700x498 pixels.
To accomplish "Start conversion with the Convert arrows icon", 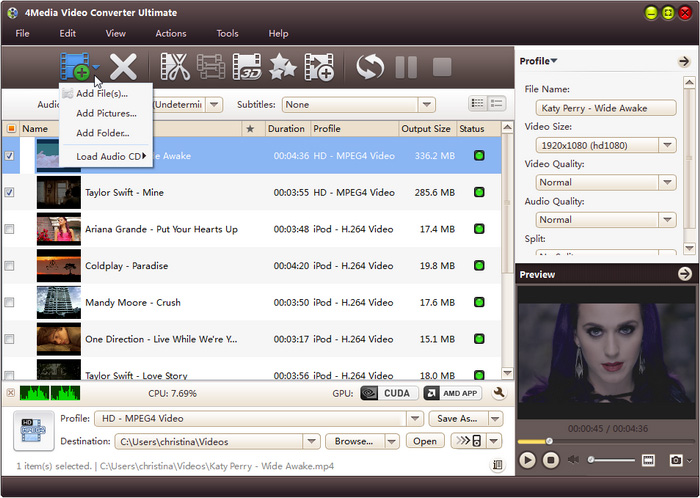I will 370,67.
